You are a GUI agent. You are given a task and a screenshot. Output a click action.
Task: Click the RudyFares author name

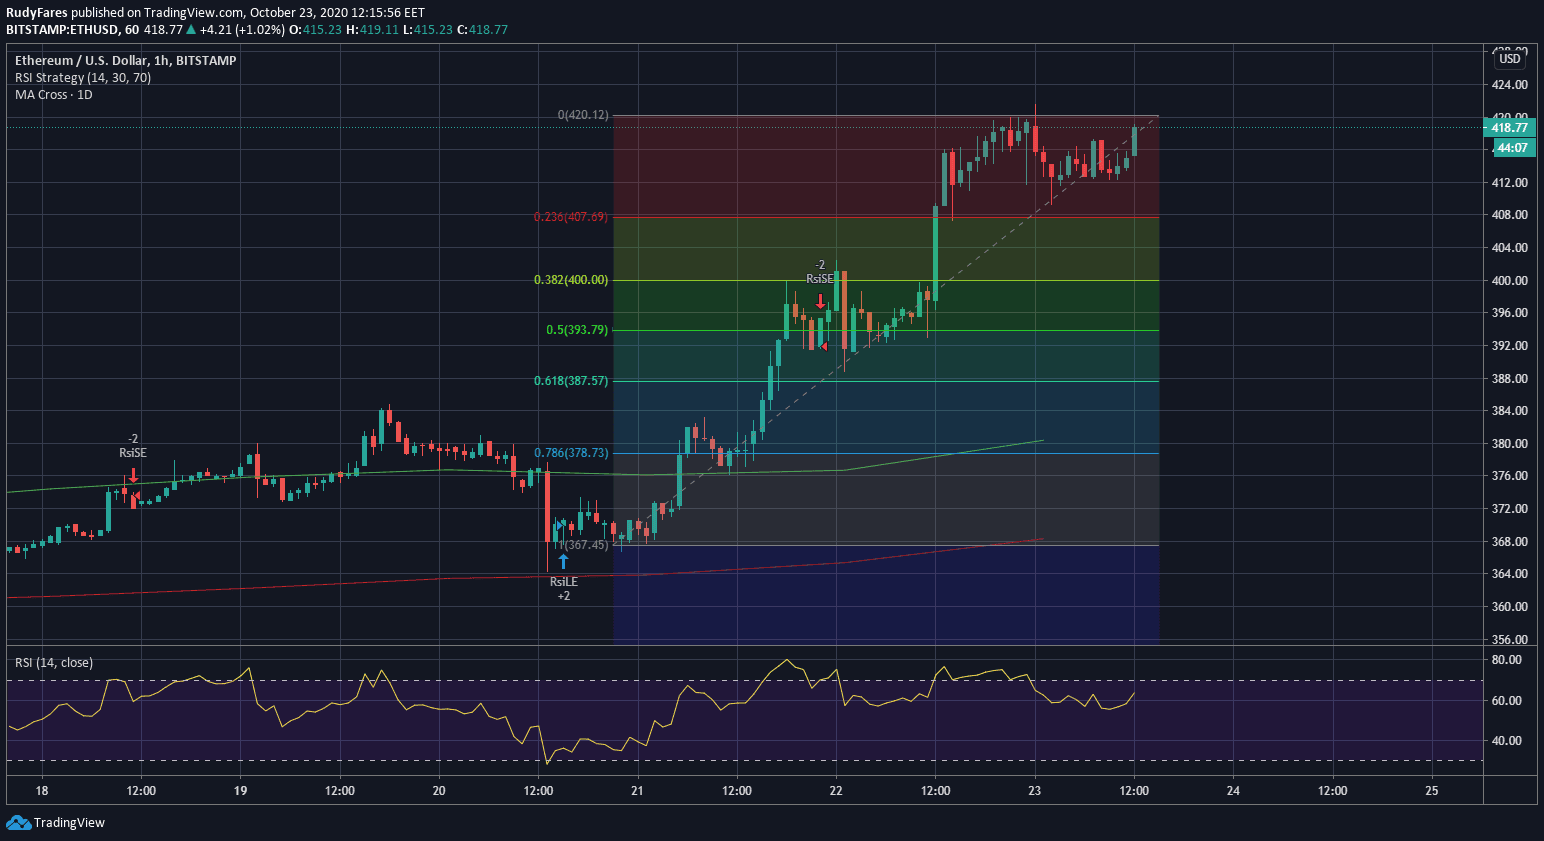37,13
